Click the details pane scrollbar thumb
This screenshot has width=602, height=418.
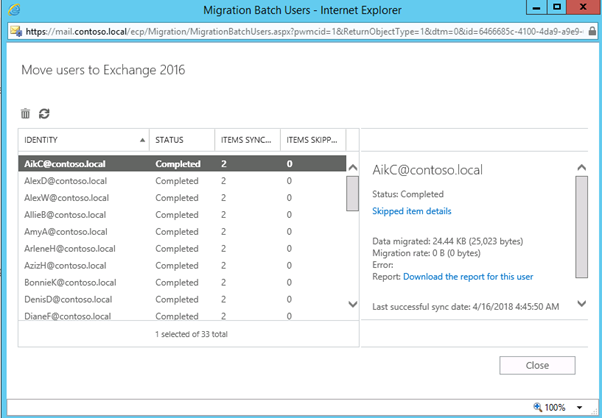(582, 227)
